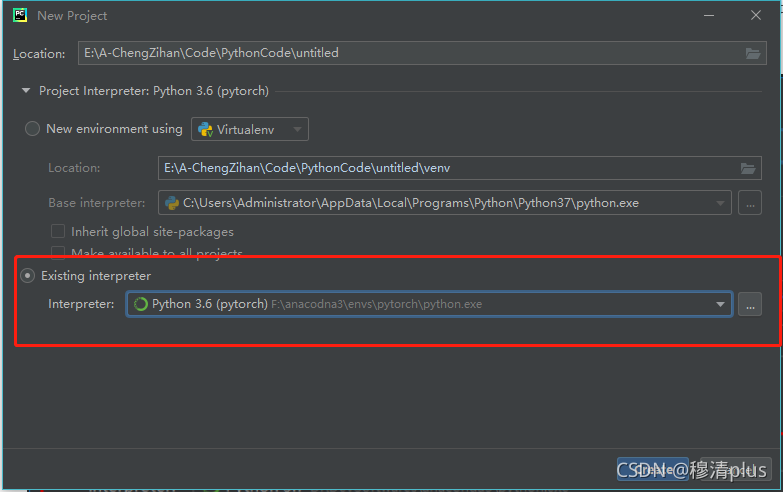The image size is (783, 492).
Task: Click the Cancel button
Action: [x=736, y=469]
